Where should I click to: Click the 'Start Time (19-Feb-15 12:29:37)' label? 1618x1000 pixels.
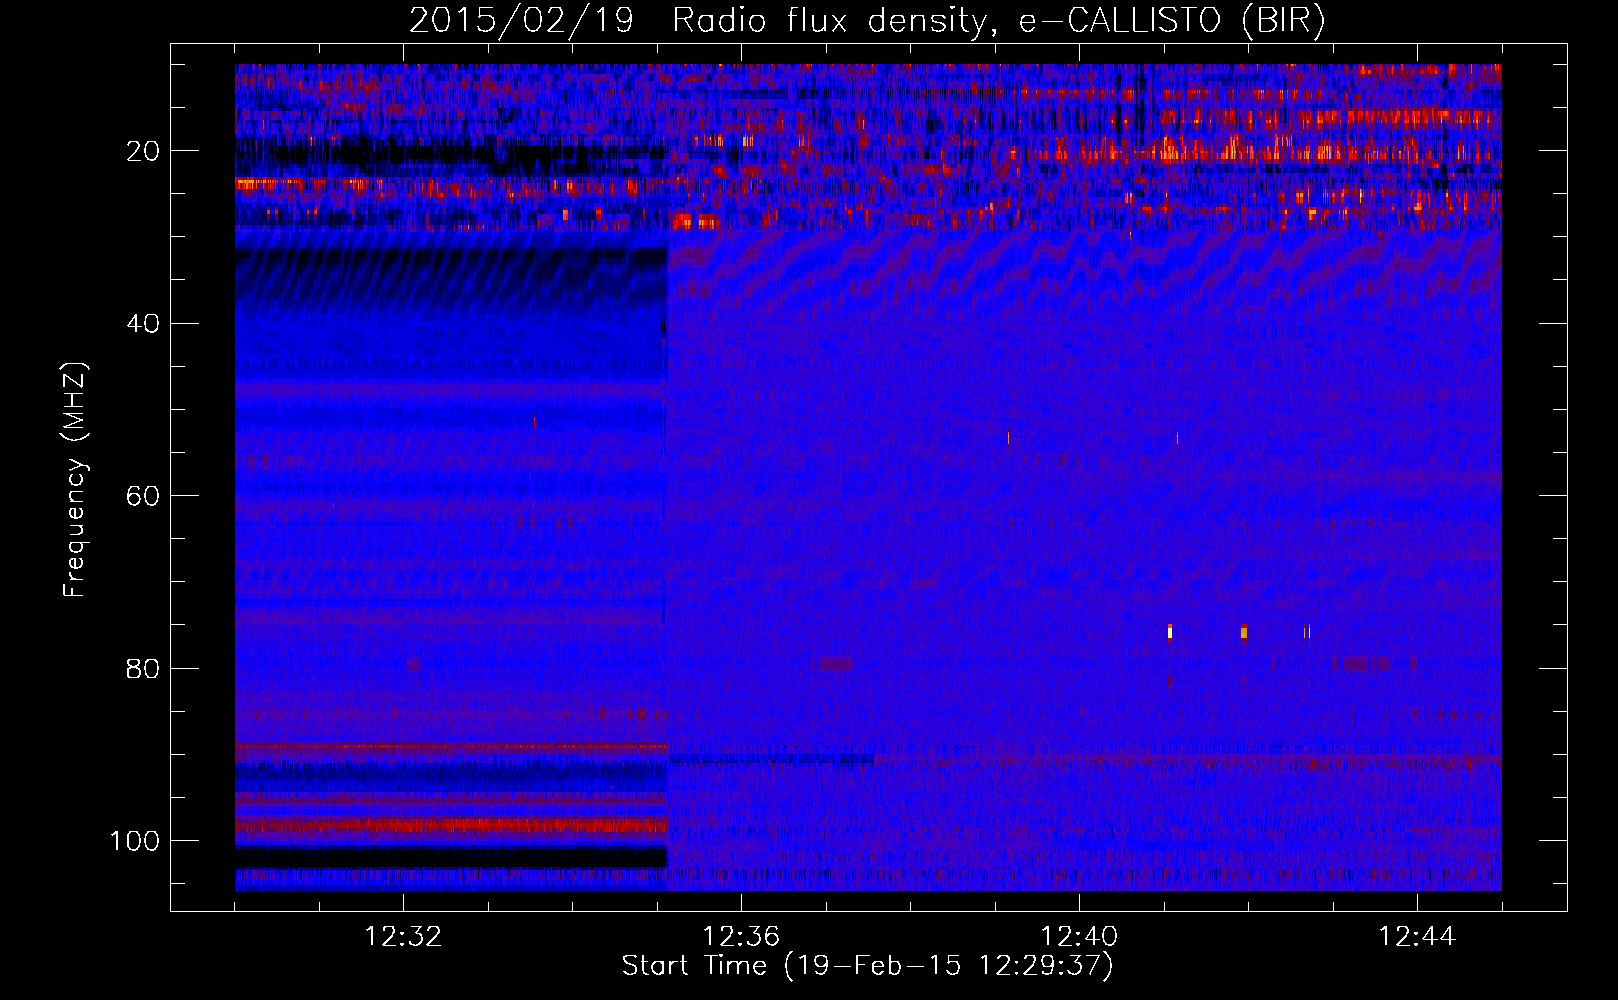[867, 966]
